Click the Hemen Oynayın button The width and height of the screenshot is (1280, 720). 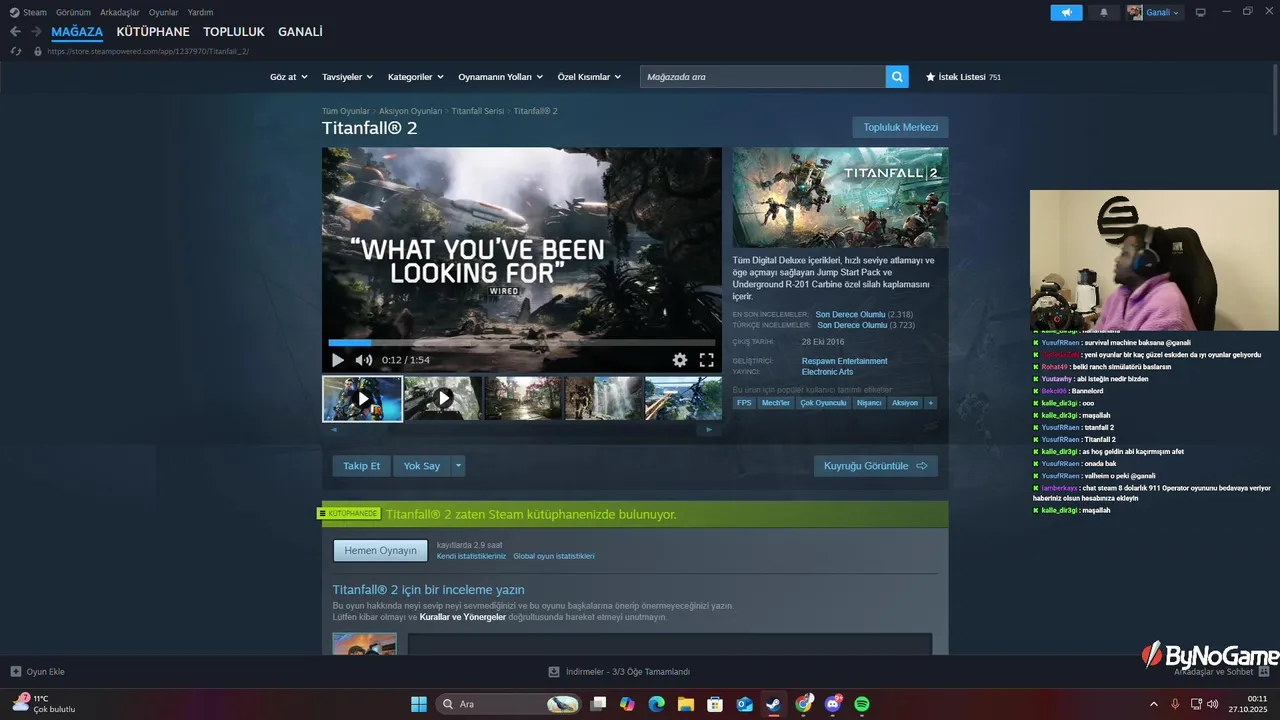coord(380,551)
